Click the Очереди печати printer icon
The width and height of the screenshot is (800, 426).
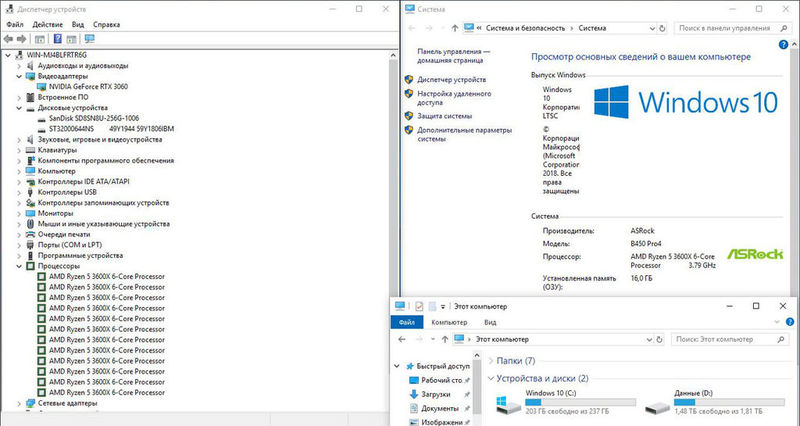(x=30, y=235)
